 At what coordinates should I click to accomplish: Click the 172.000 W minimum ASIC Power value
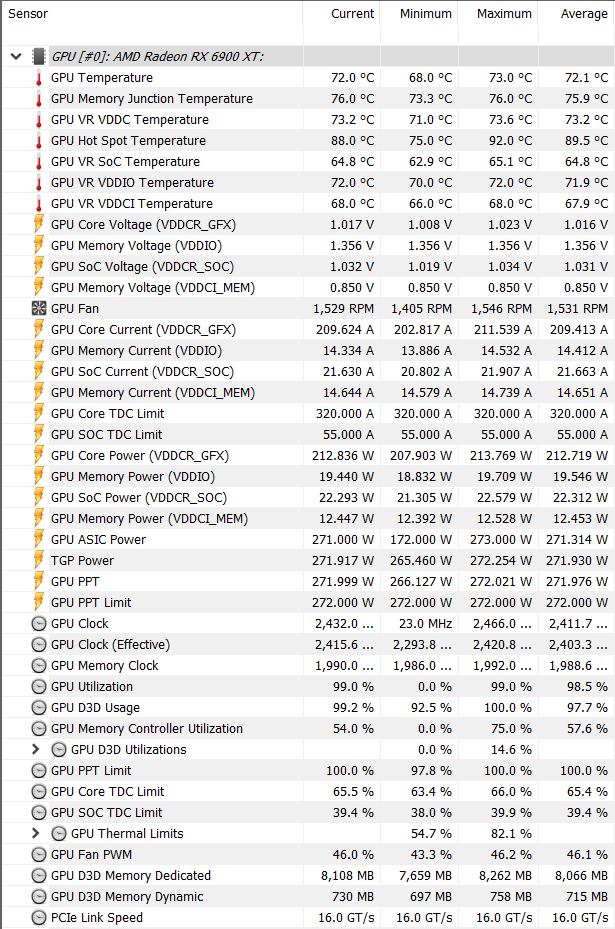421,540
